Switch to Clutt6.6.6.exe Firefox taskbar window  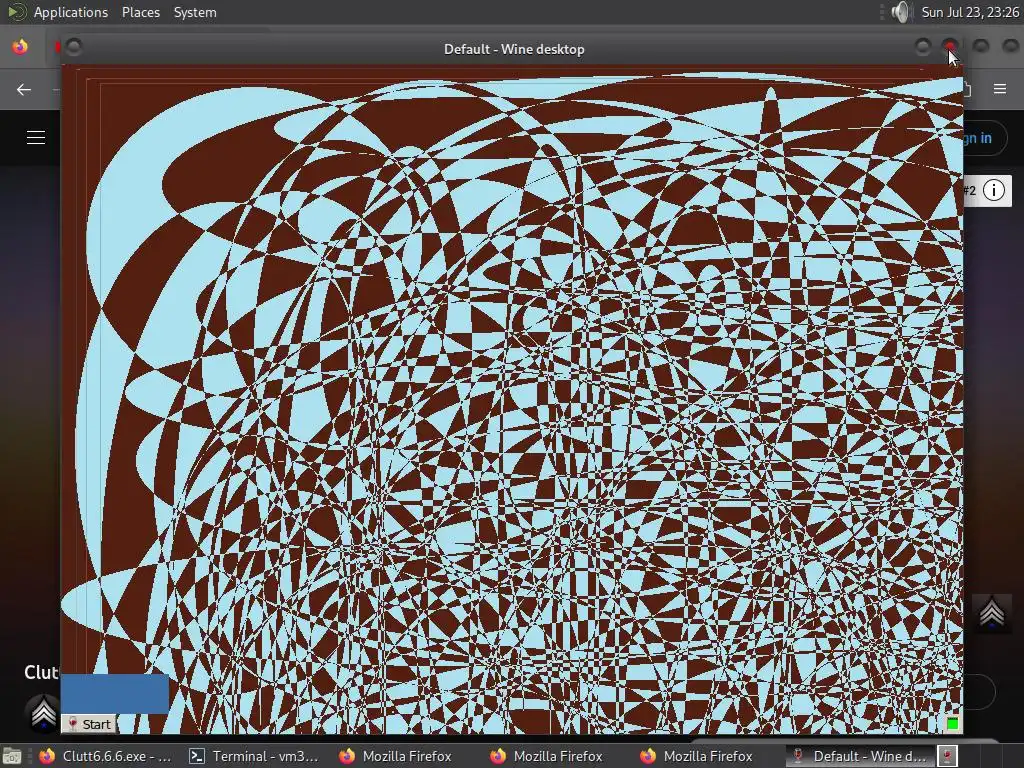(104, 756)
